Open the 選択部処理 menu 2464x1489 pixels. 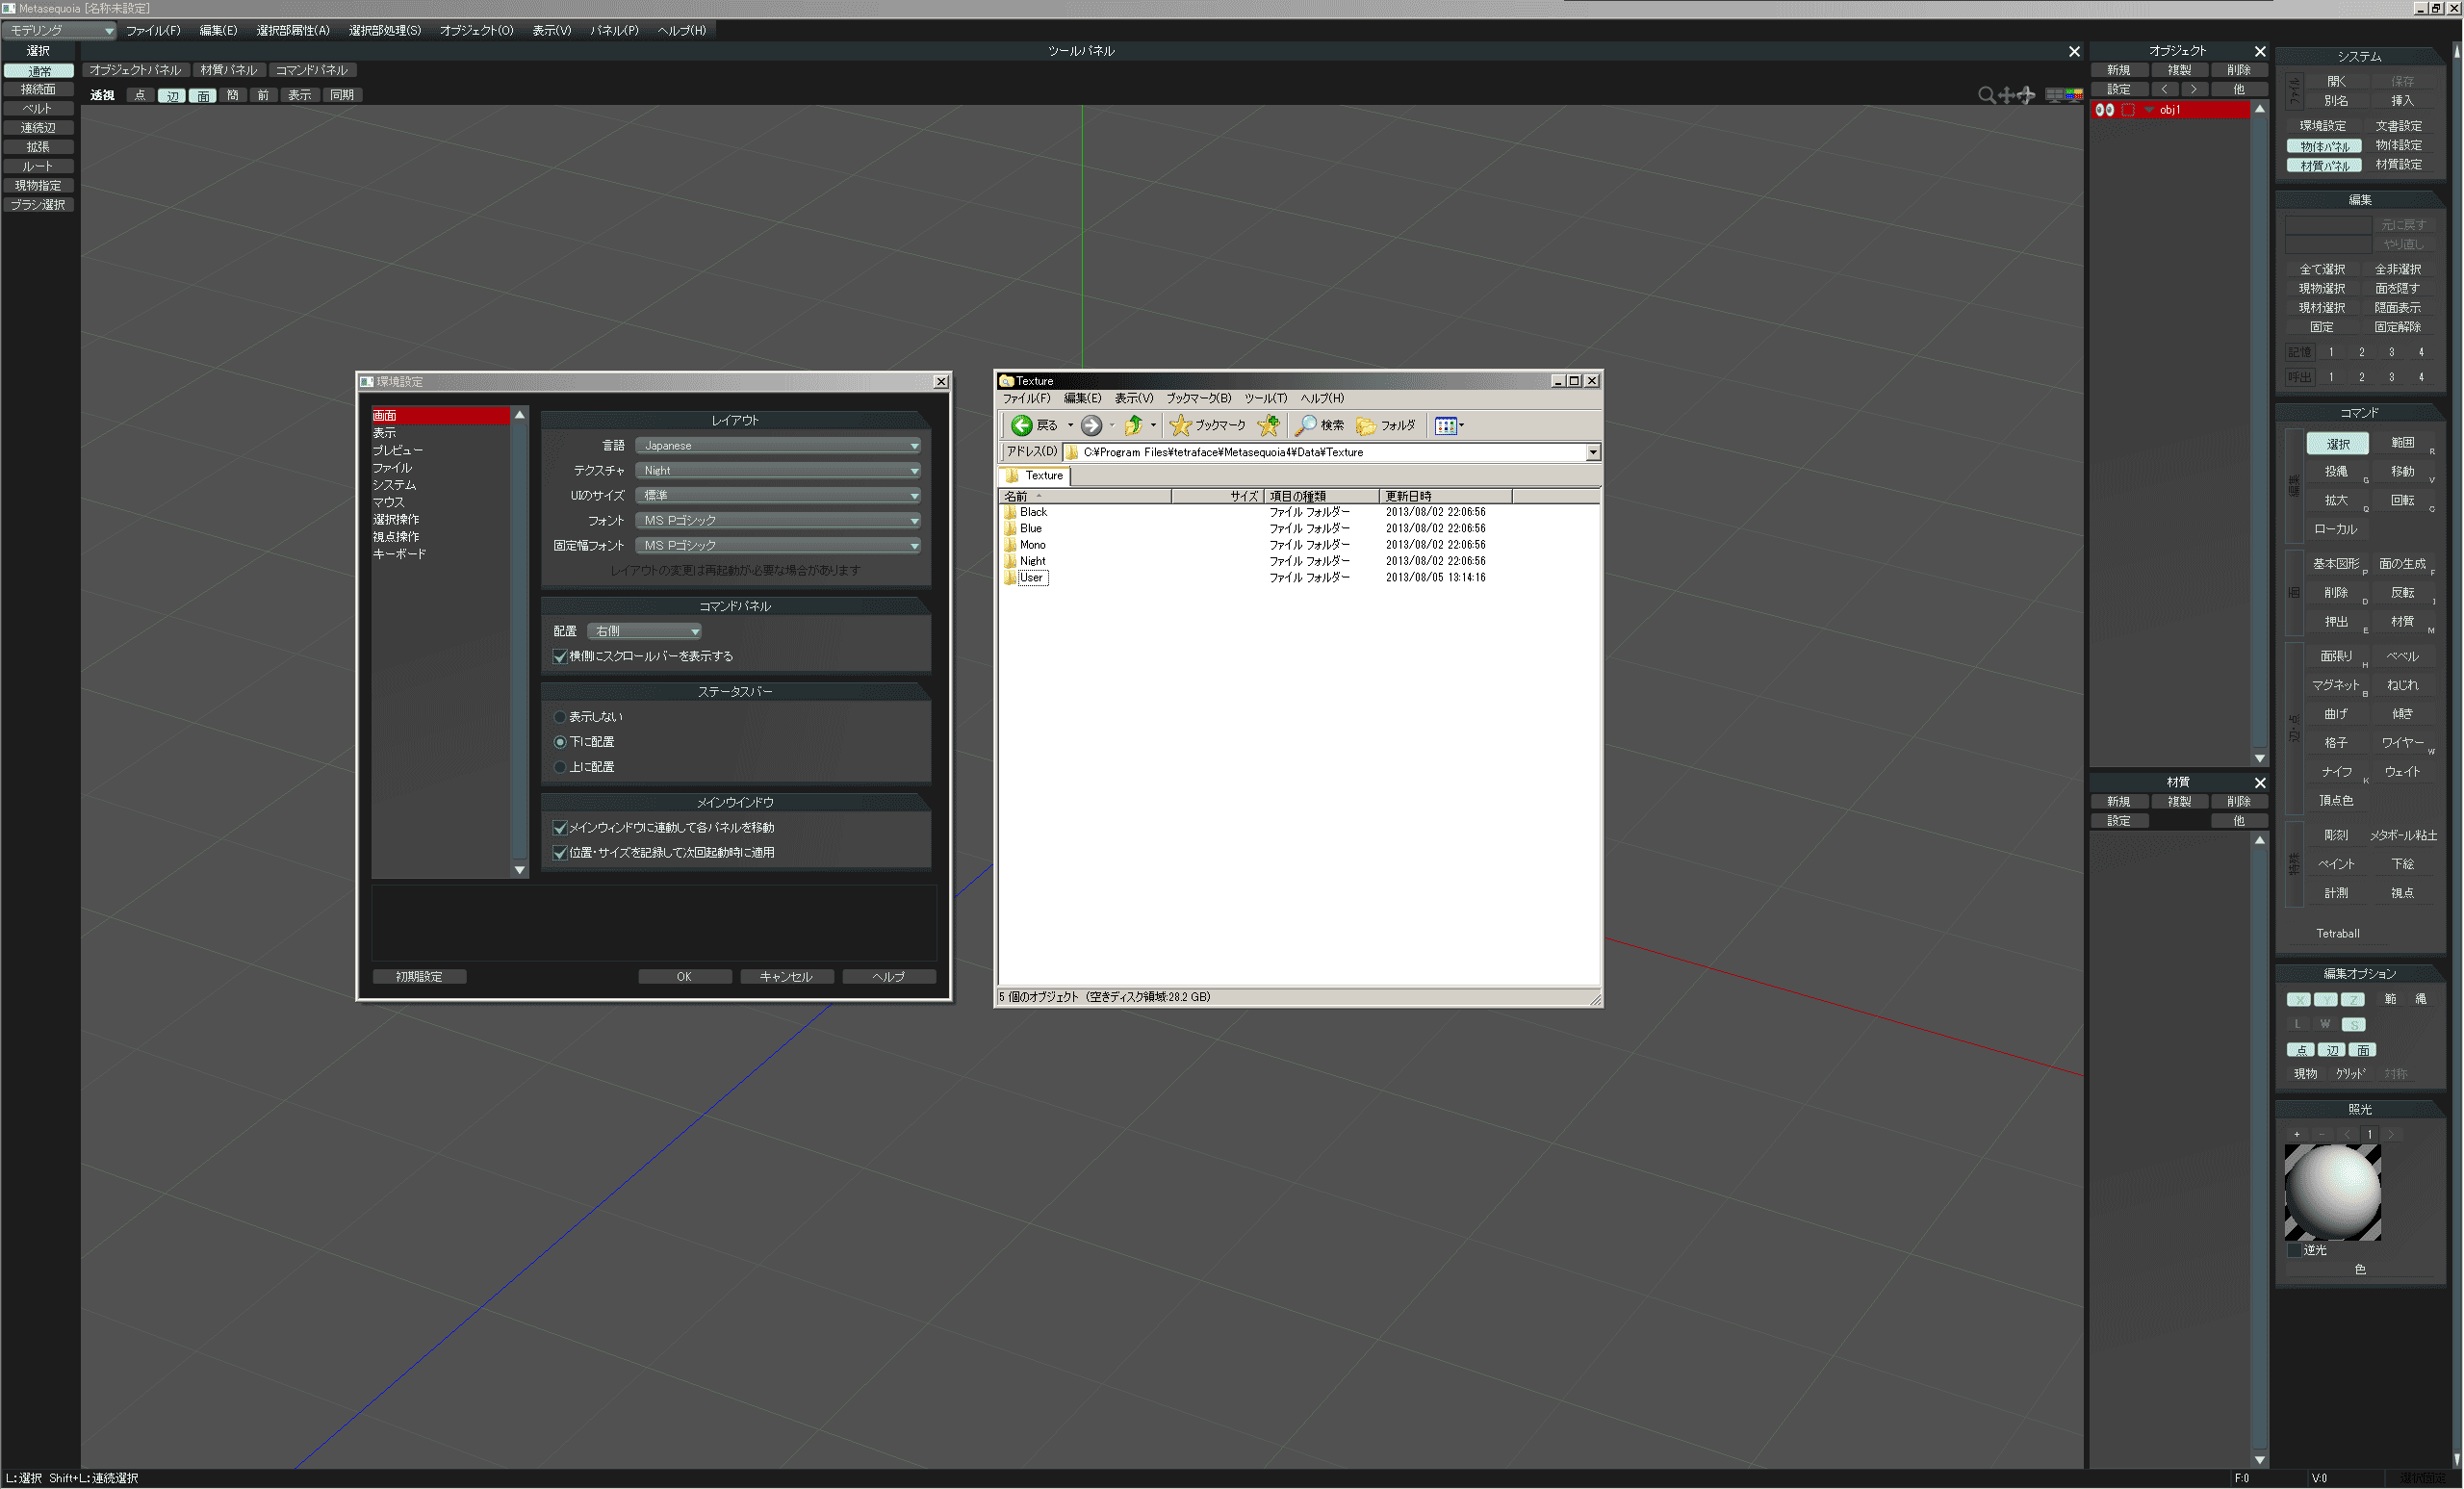[385, 31]
